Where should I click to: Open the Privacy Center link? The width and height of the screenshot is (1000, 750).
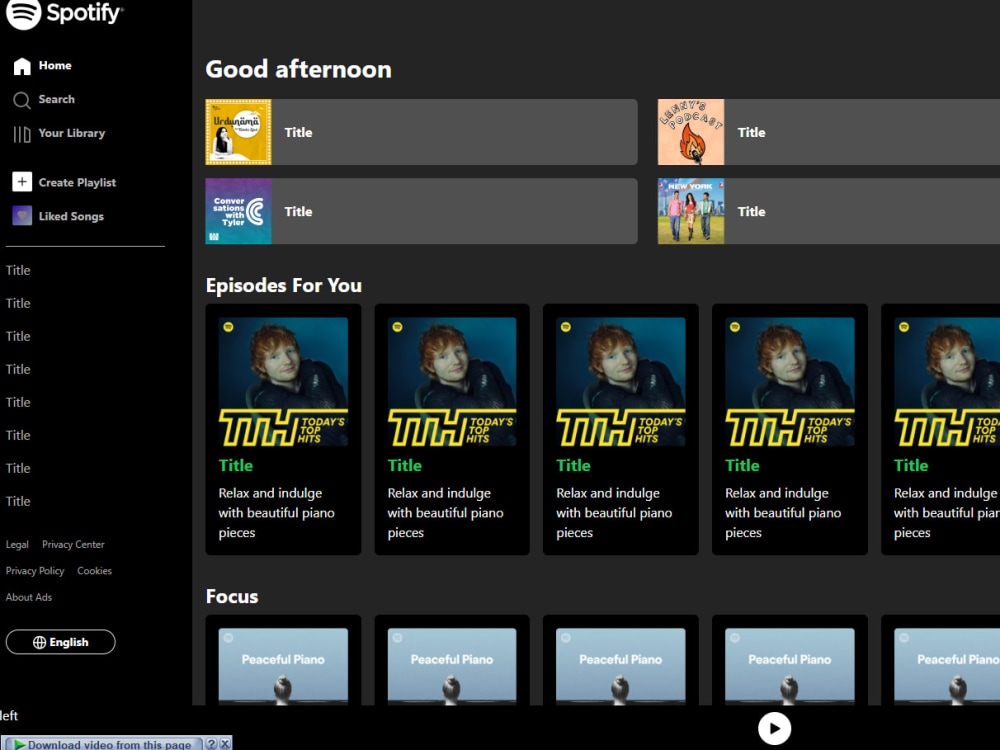point(73,545)
